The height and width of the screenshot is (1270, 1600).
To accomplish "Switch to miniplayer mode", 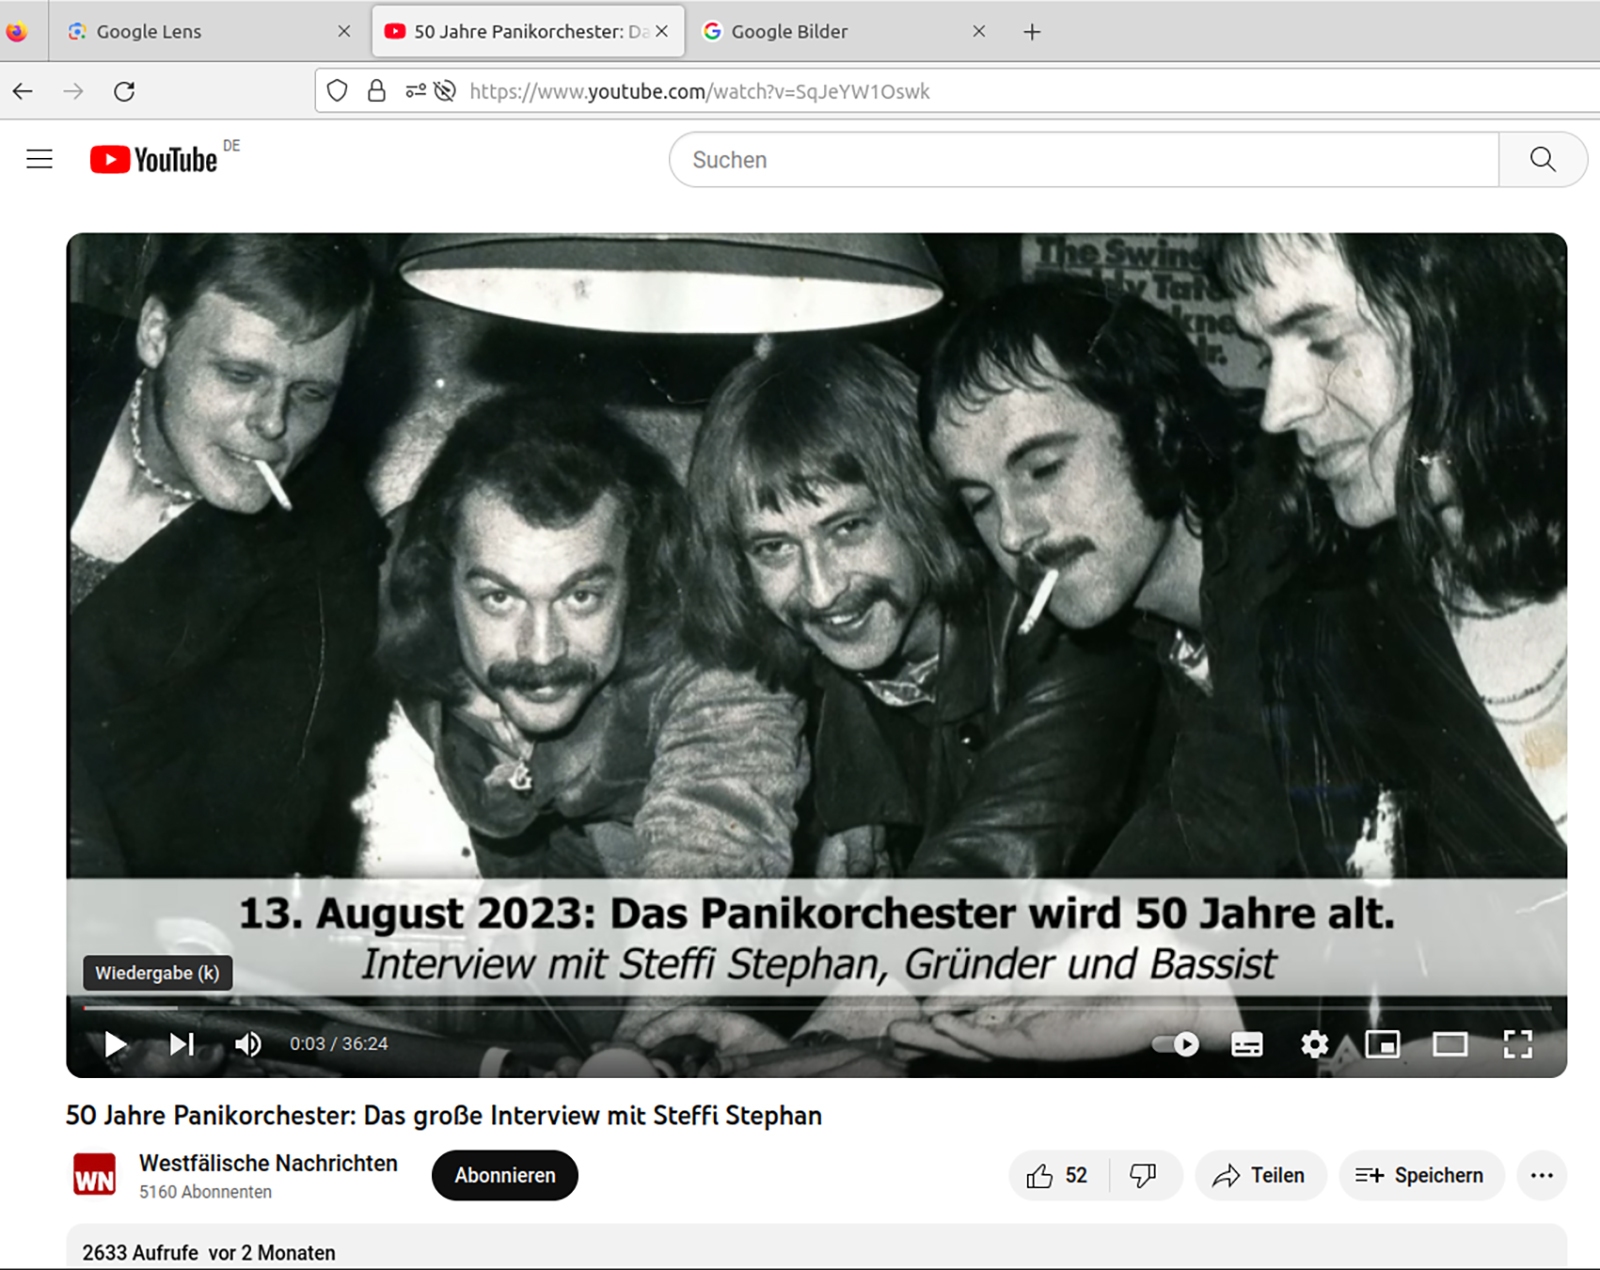I will point(1382,1044).
